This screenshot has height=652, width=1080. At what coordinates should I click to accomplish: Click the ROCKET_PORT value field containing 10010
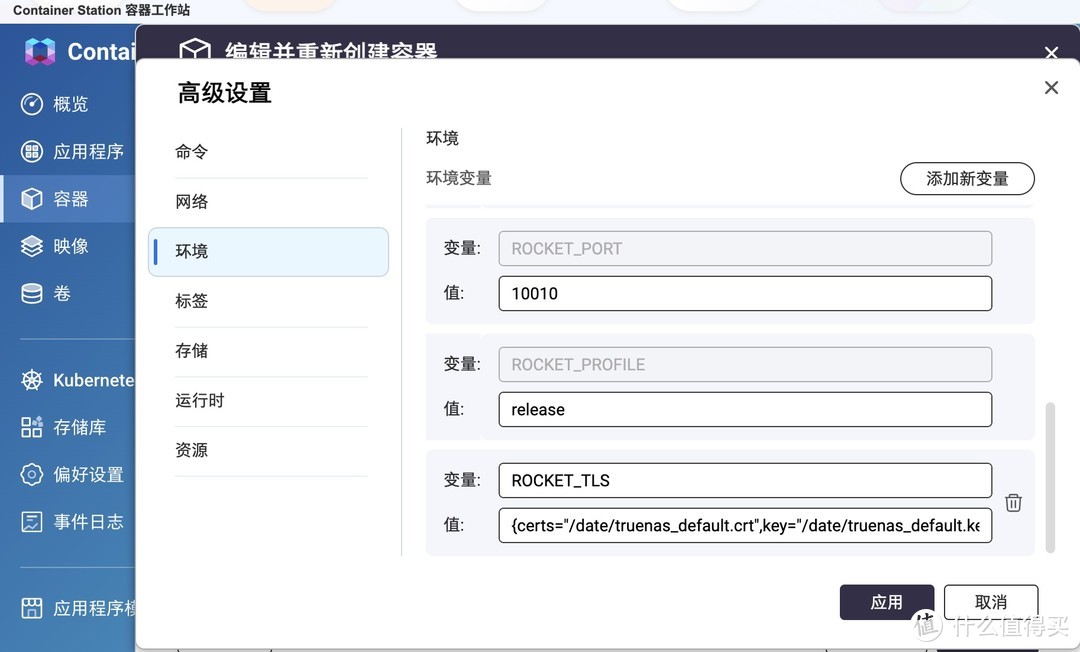[x=744, y=293]
